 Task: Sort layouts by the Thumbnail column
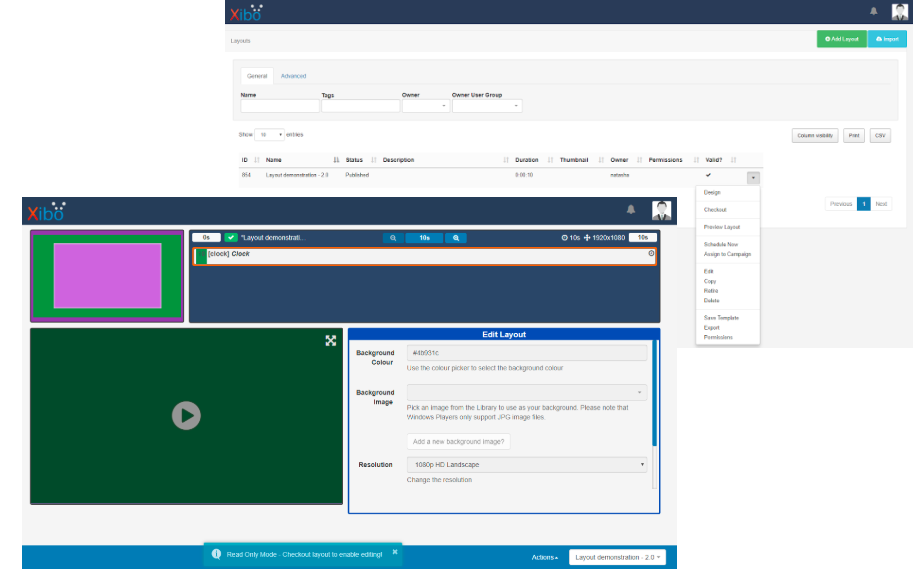pyautogui.click(x=581, y=160)
